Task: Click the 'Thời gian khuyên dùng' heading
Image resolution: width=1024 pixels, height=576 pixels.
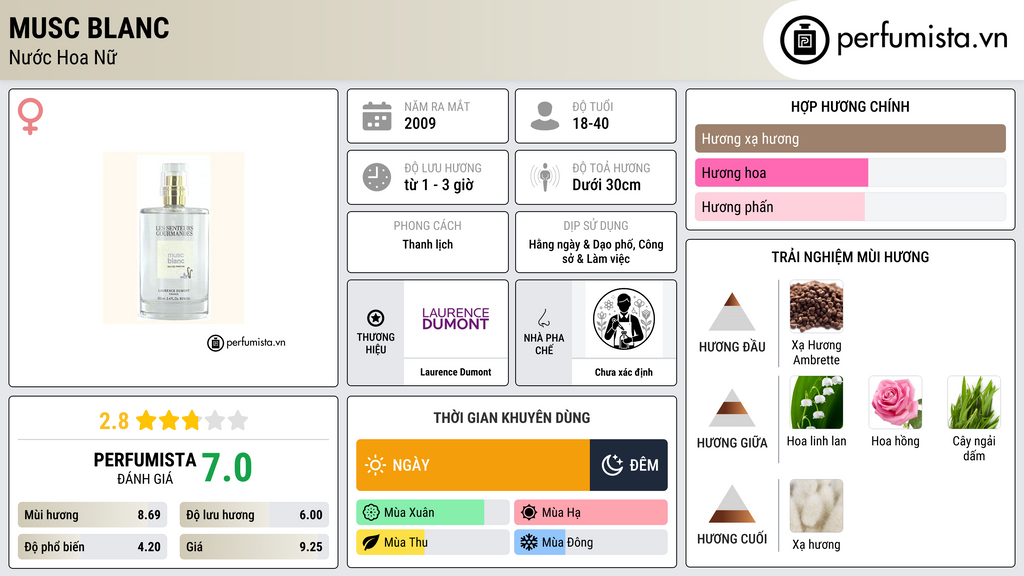Action: [512, 417]
